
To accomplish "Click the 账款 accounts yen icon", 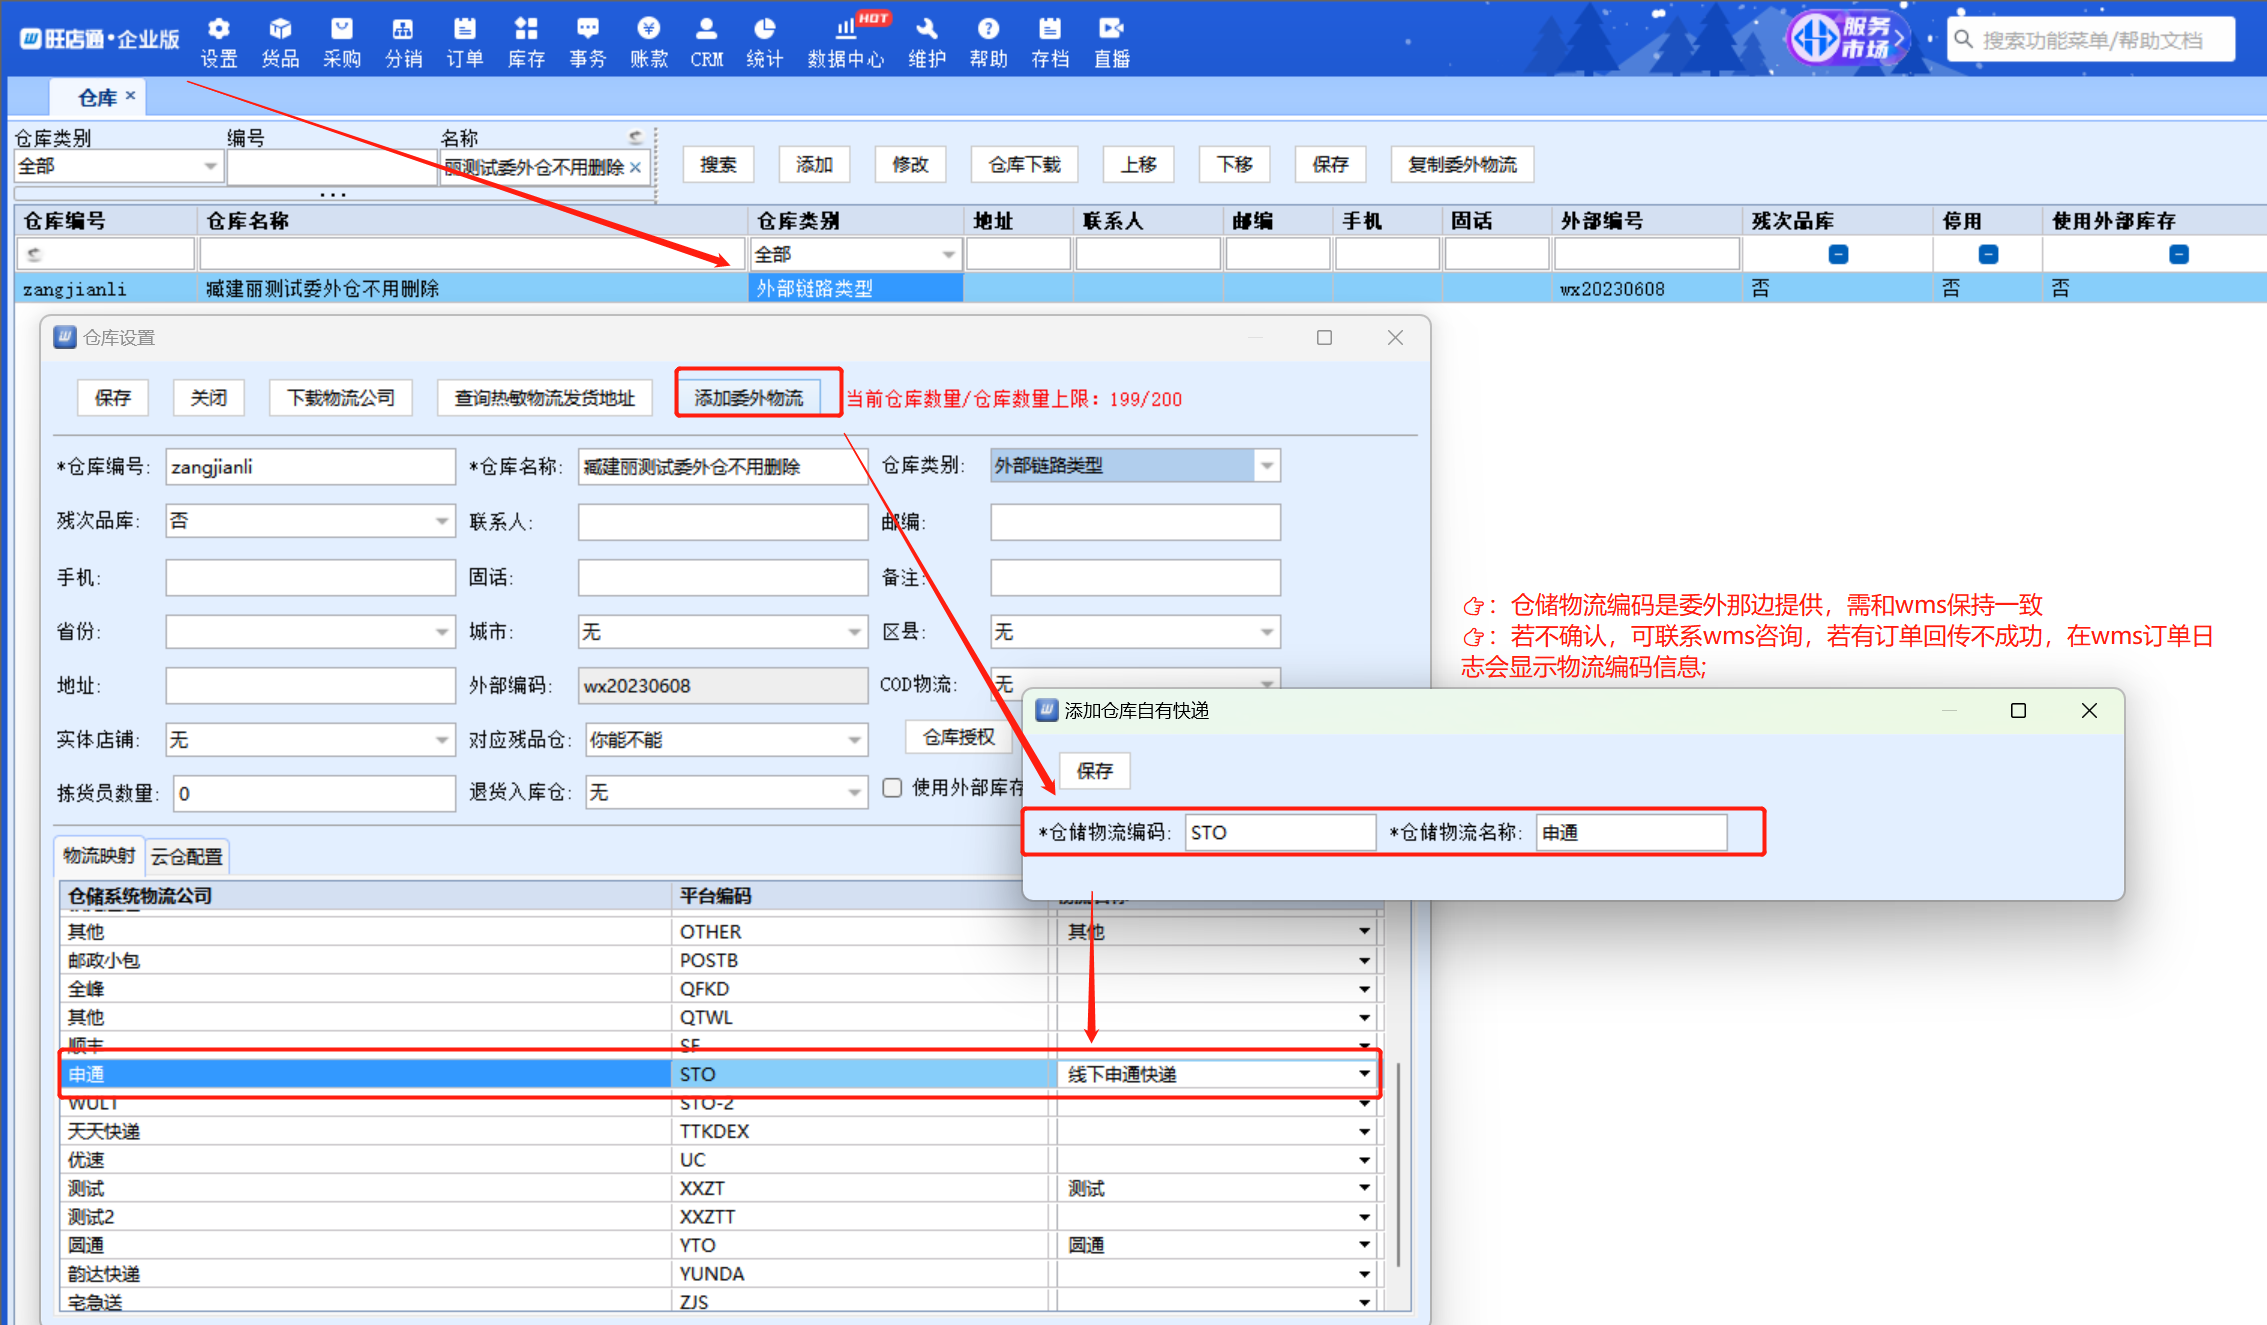I will click(x=648, y=30).
